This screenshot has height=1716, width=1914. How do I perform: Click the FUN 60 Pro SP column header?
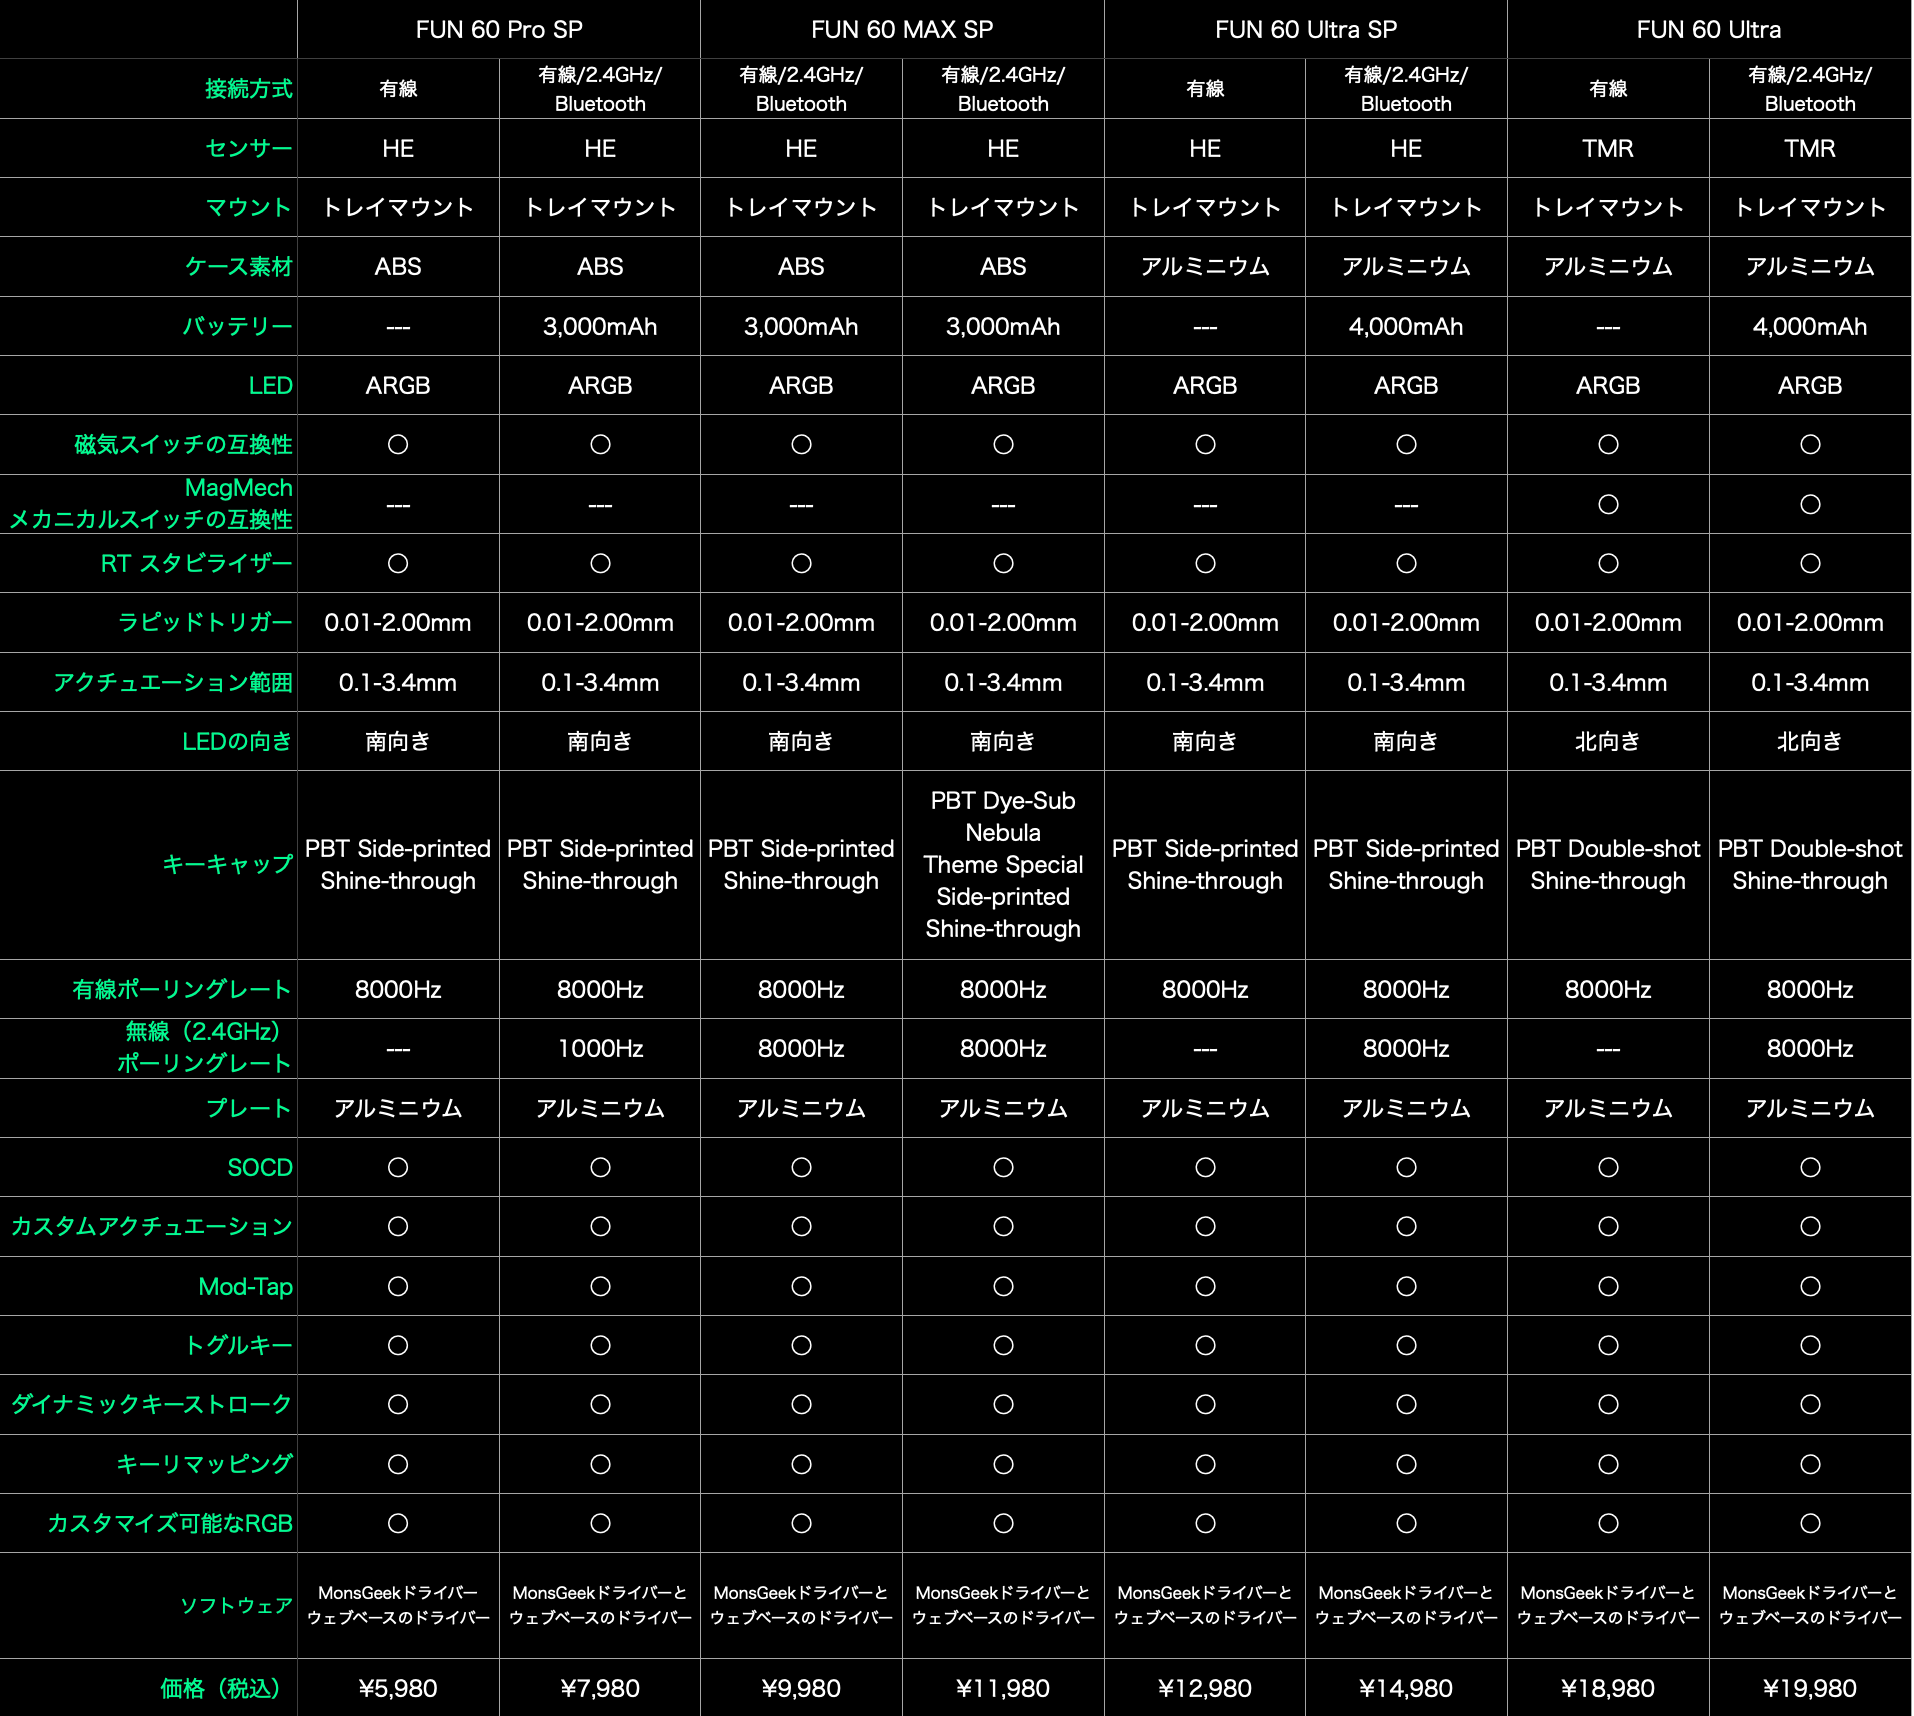click(499, 30)
